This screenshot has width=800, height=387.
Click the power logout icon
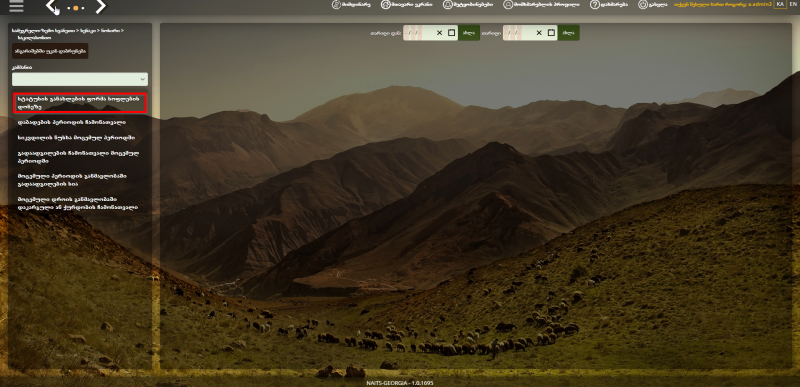[x=642, y=5]
